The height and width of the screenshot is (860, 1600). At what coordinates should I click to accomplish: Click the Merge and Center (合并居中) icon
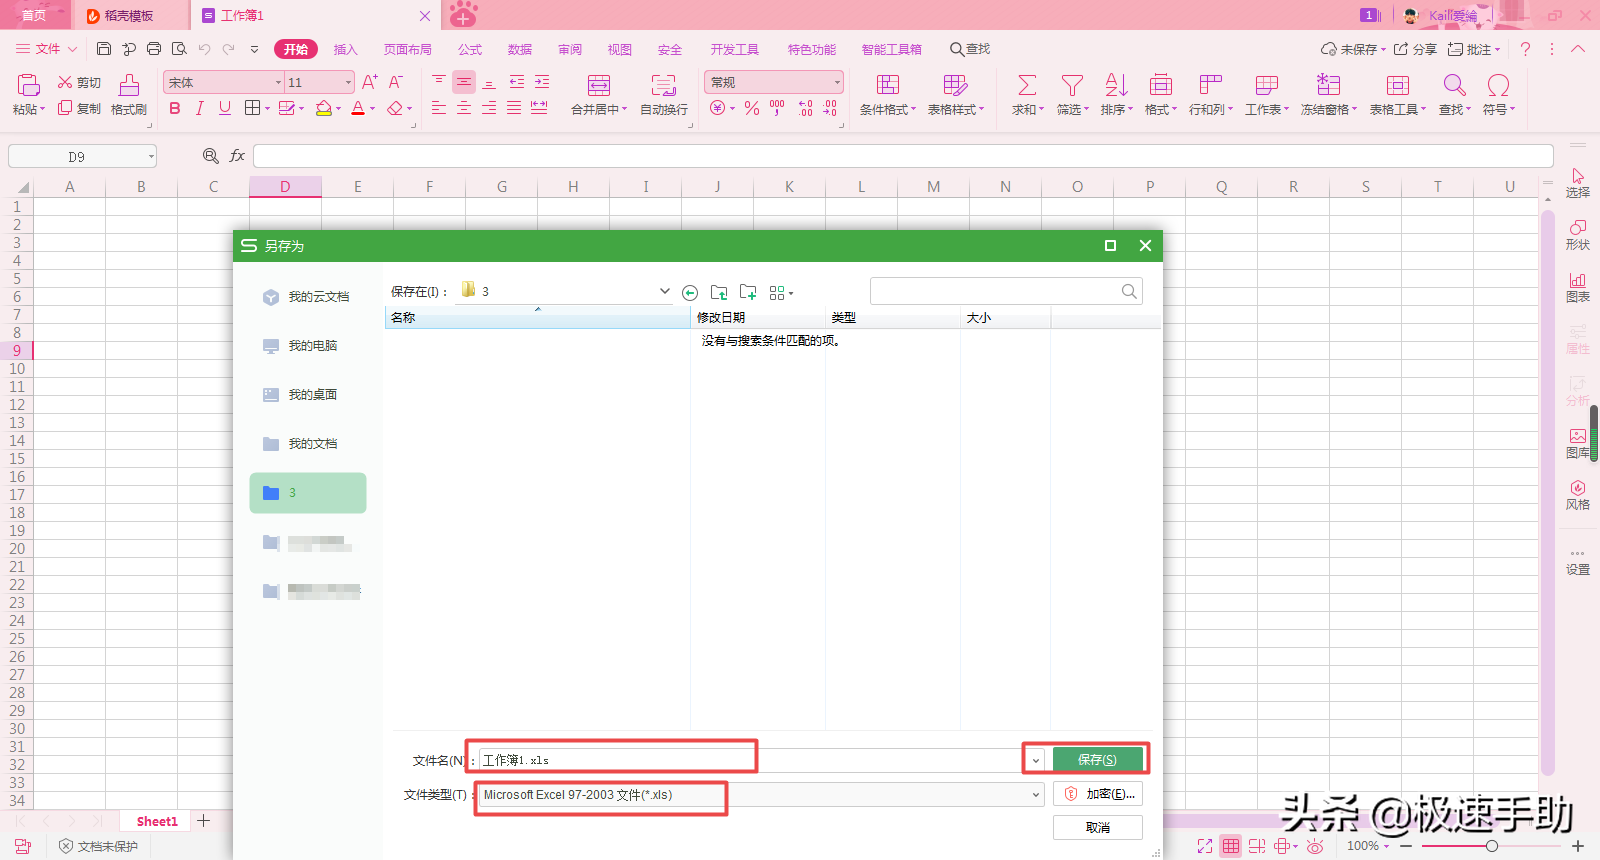(598, 86)
